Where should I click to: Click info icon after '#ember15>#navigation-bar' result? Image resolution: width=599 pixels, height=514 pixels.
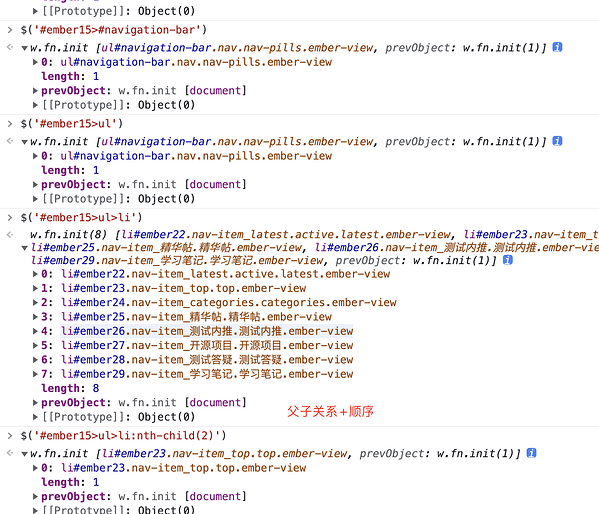pos(557,47)
